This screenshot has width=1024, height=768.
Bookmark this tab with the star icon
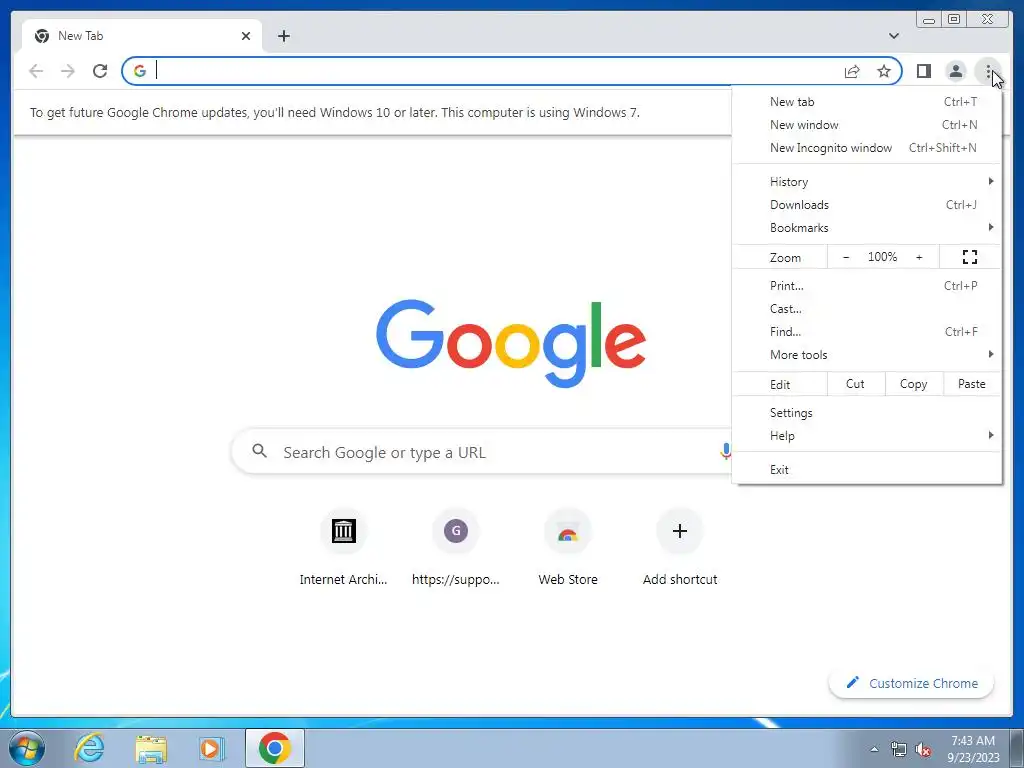(884, 71)
